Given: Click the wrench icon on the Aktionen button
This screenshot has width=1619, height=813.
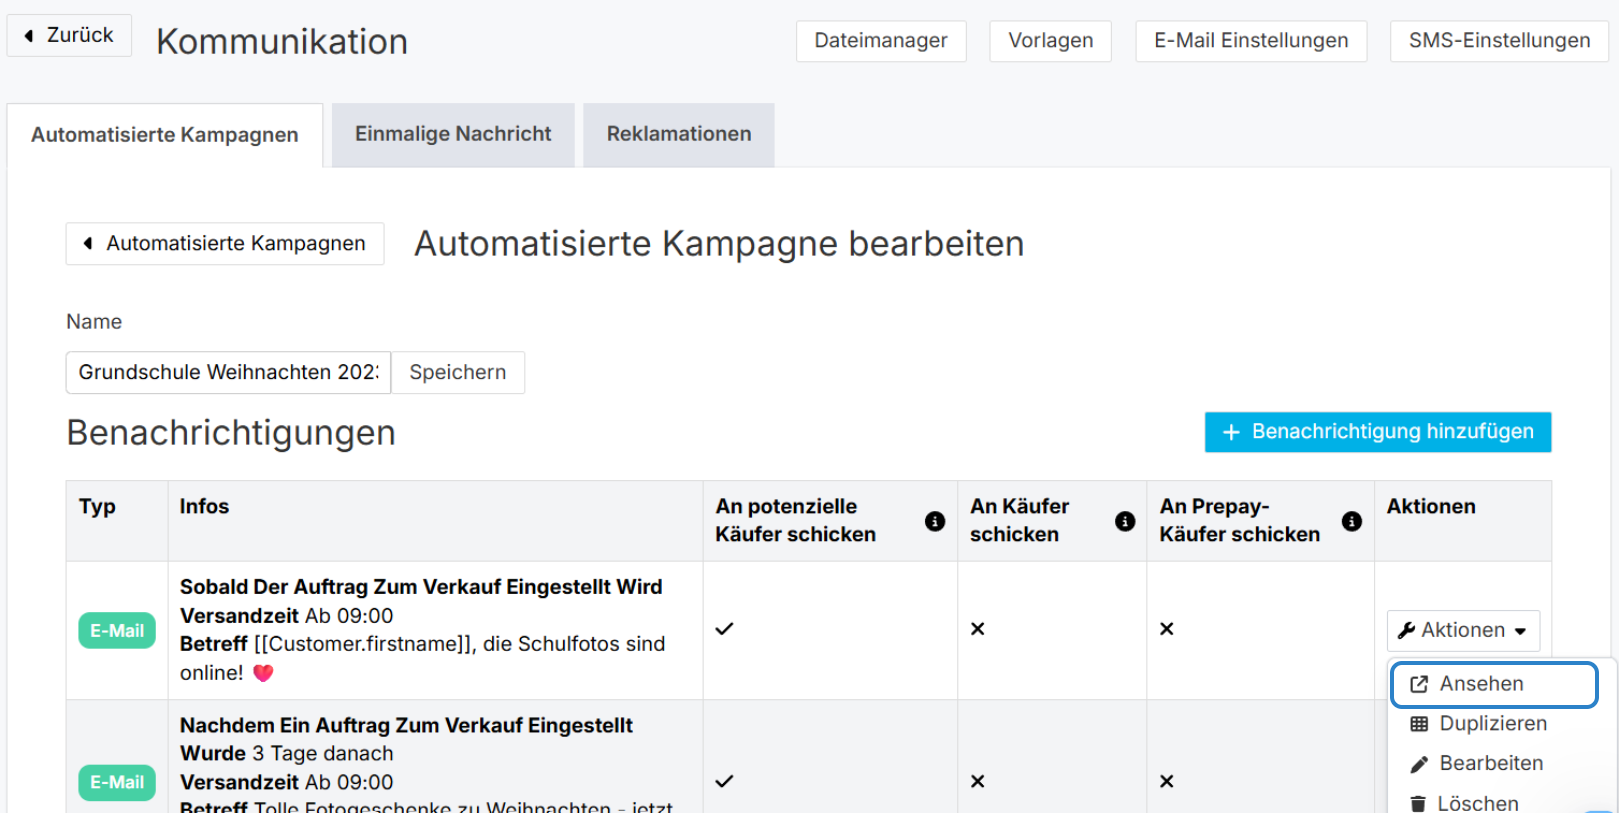Looking at the screenshot, I should [1406, 630].
